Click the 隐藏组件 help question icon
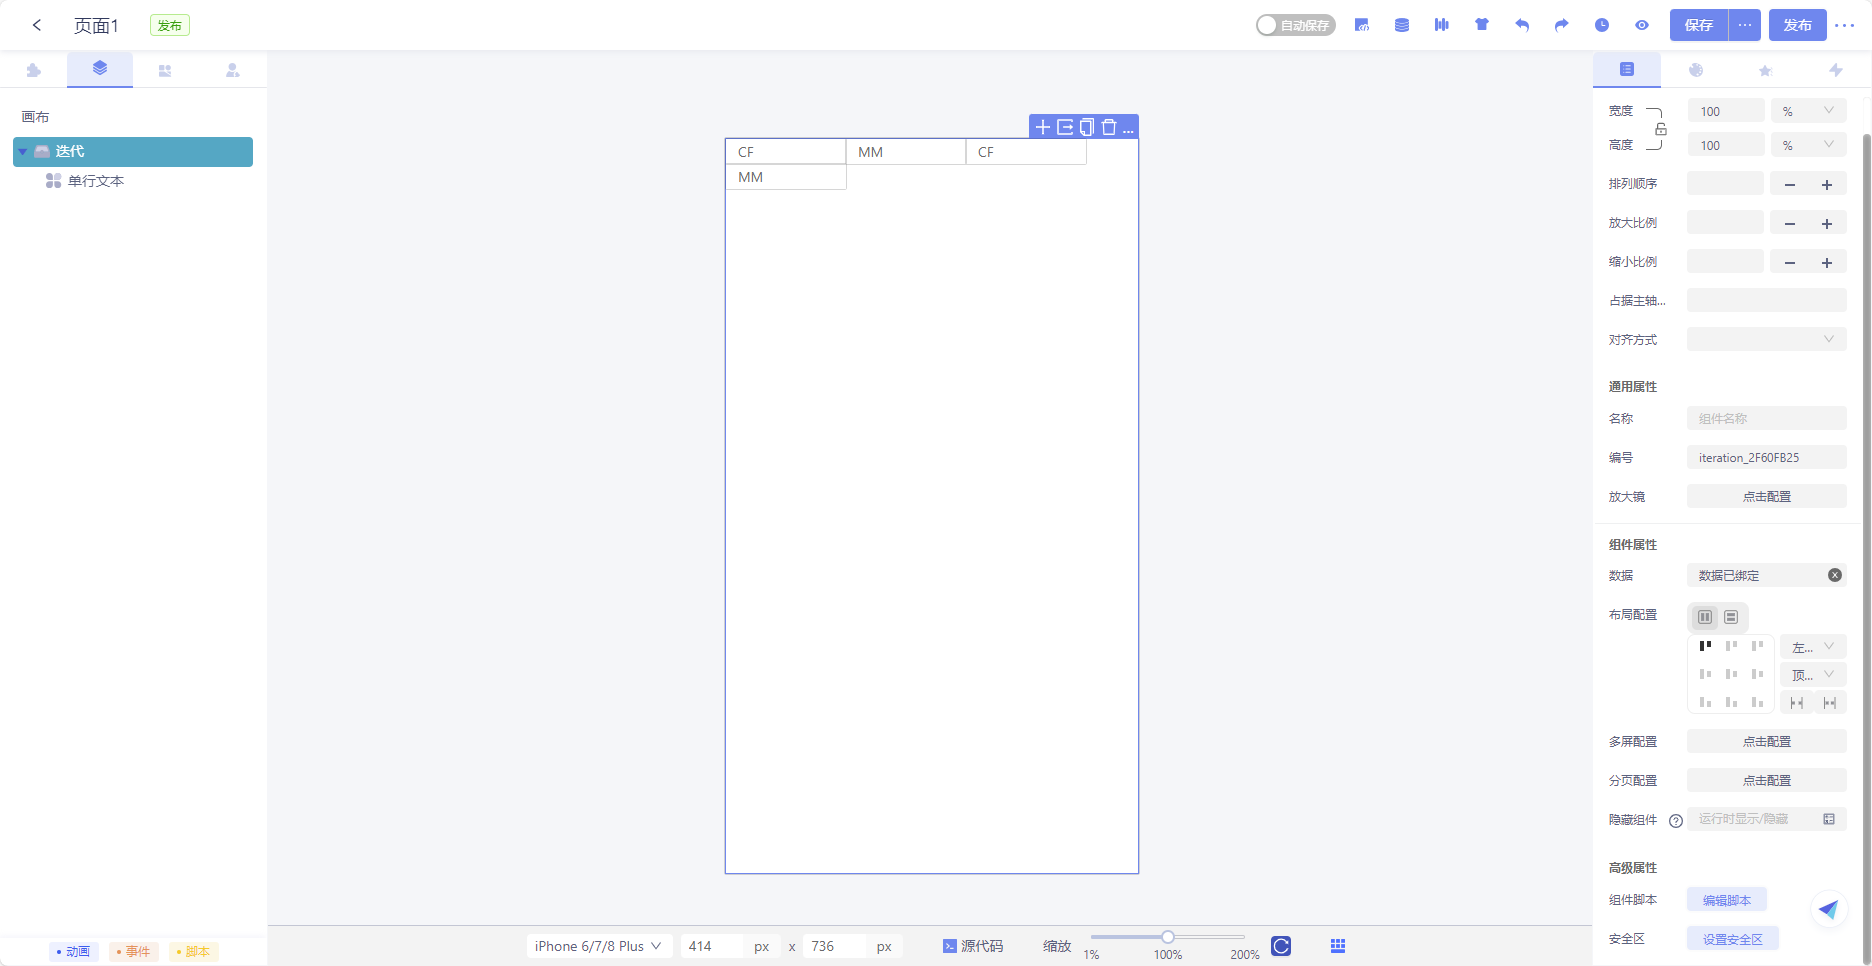 [x=1676, y=820]
